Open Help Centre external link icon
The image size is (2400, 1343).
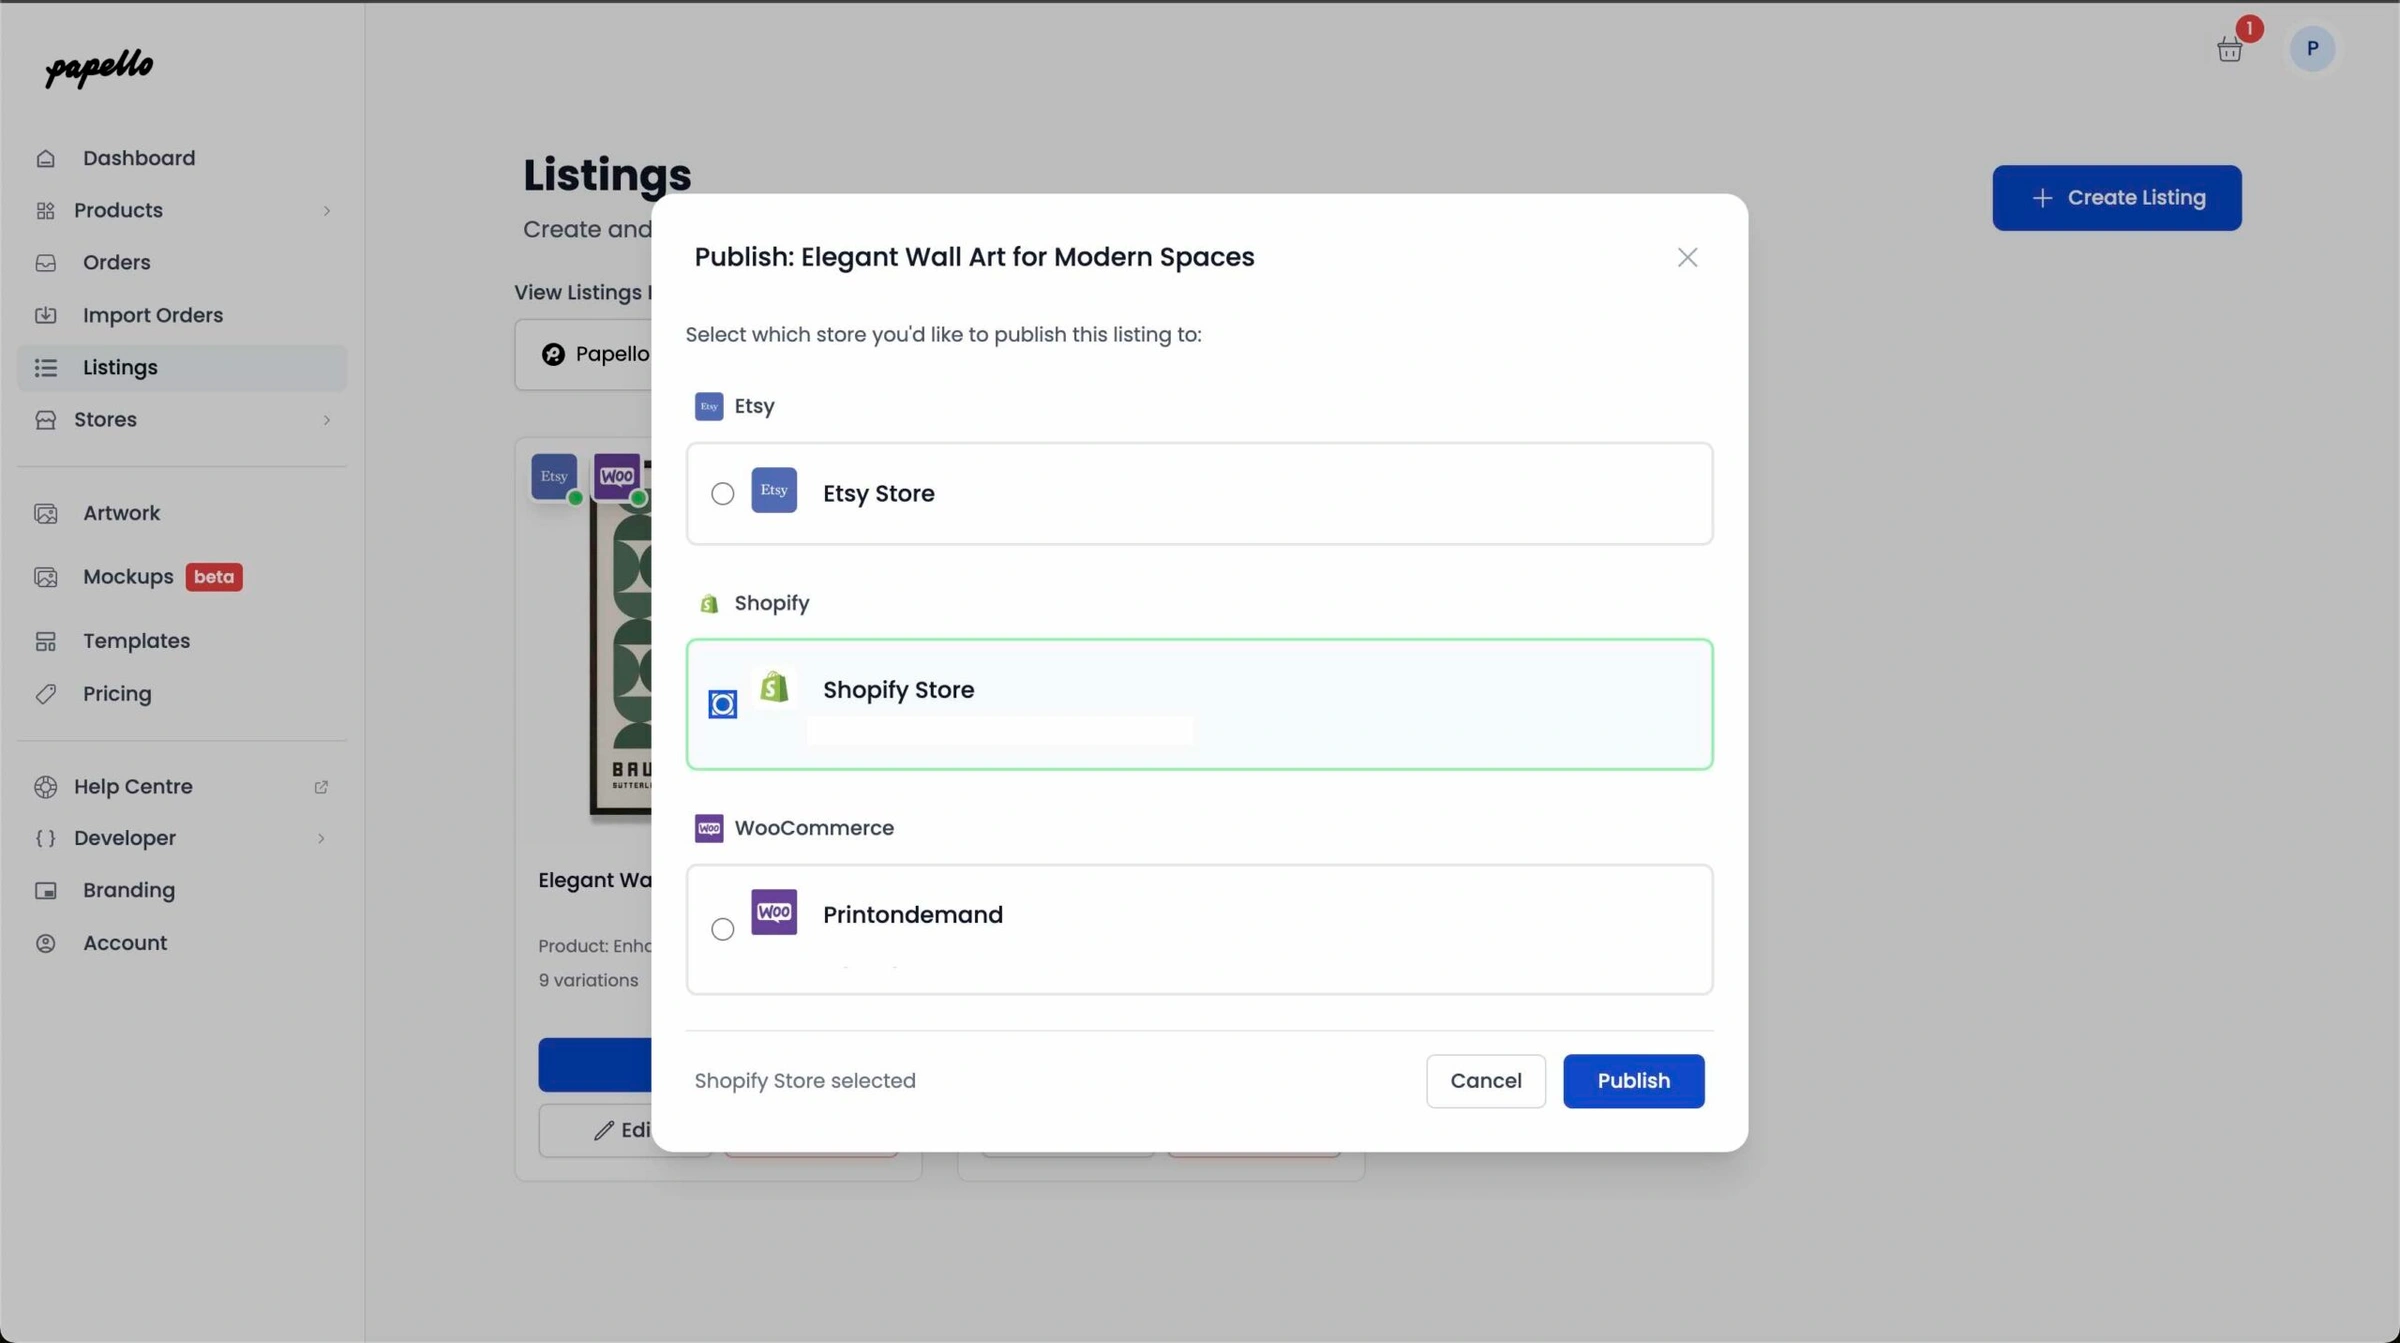(x=321, y=787)
